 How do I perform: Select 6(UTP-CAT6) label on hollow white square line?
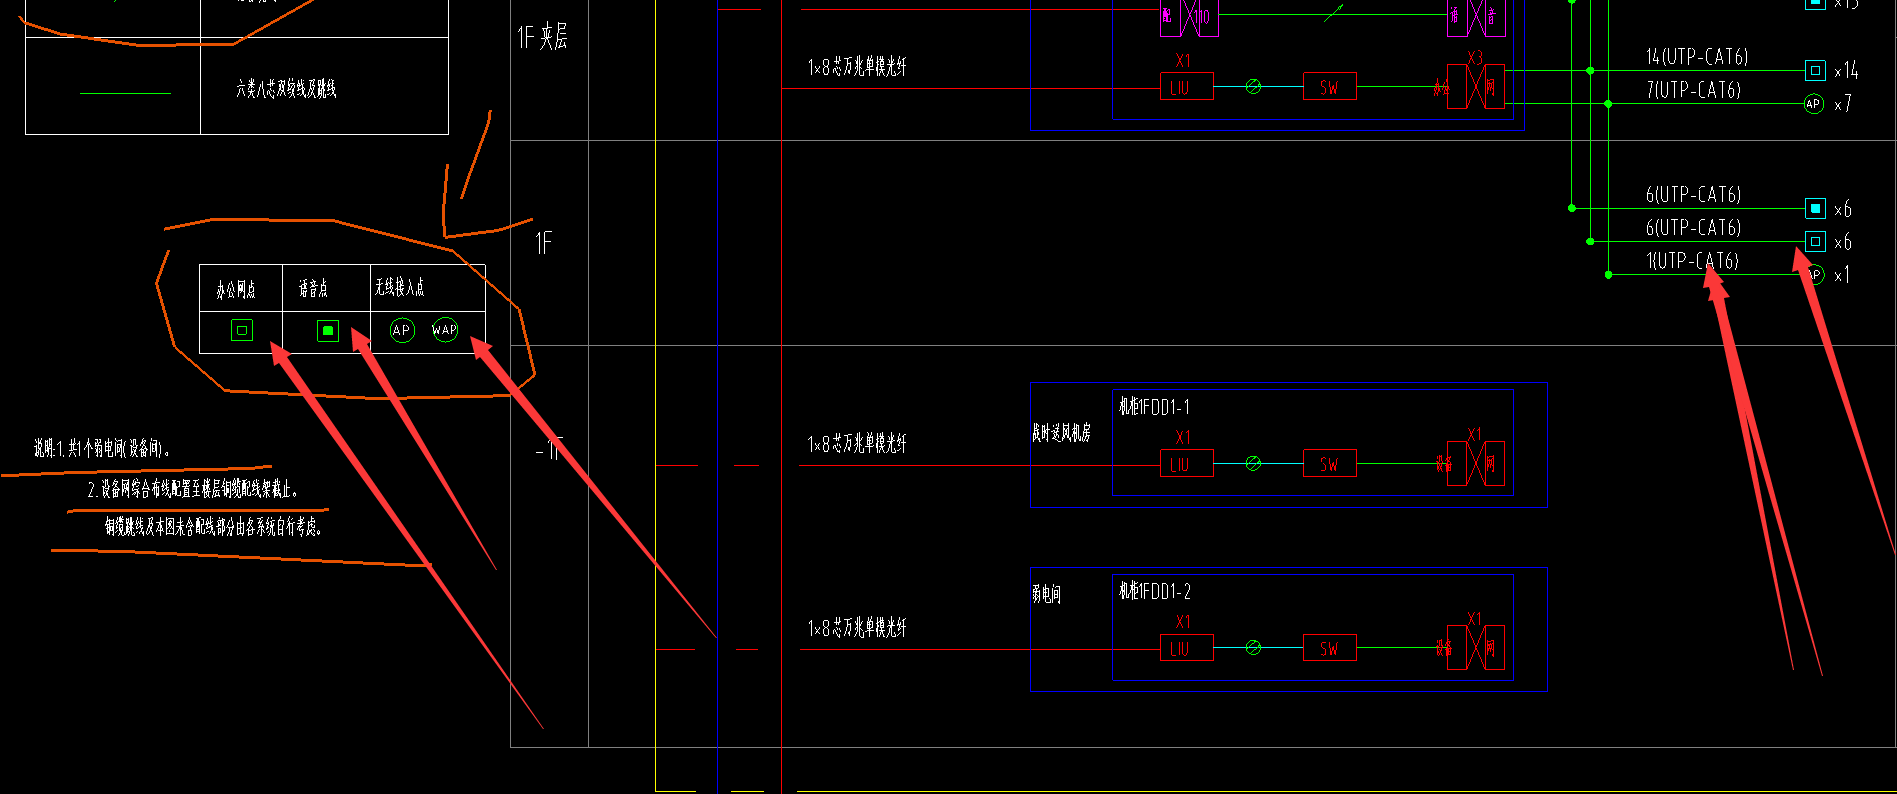coord(1694,227)
